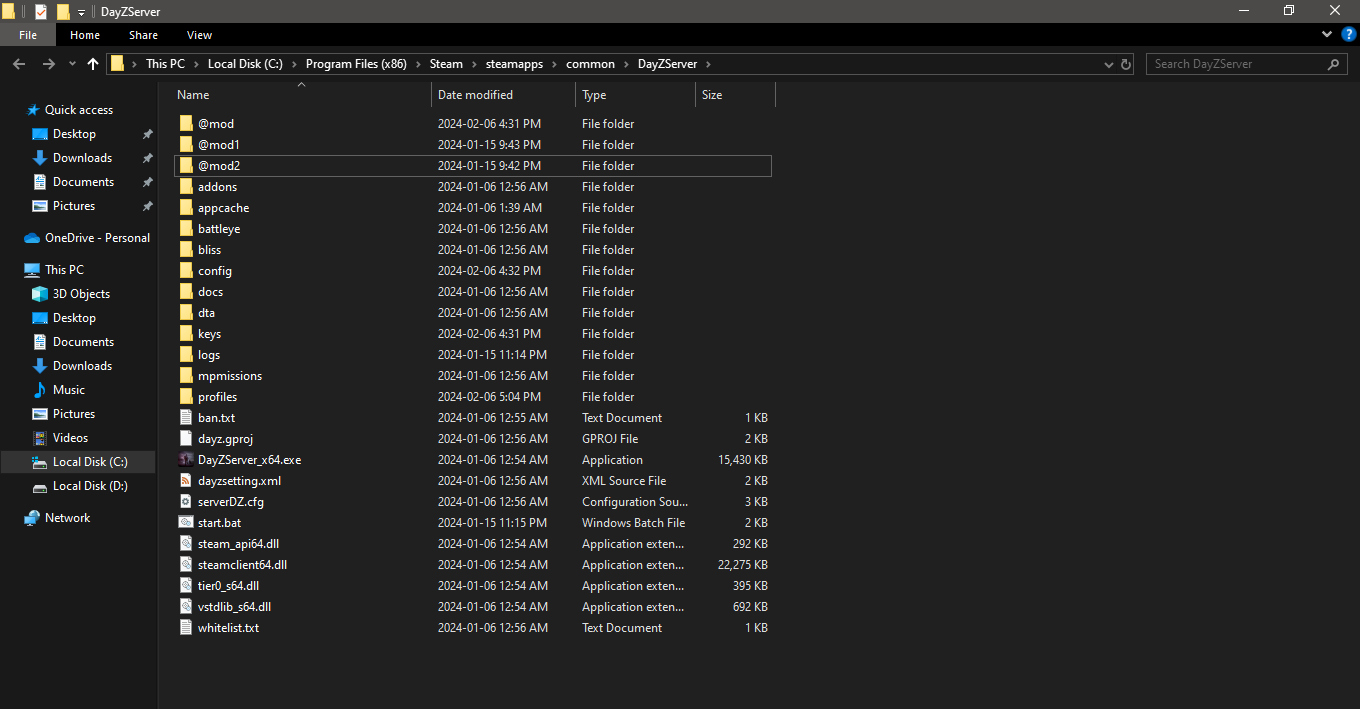Jump to Local Disk (C:) breadcrumb
This screenshot has width=1360, height=709.
point(245,64)
